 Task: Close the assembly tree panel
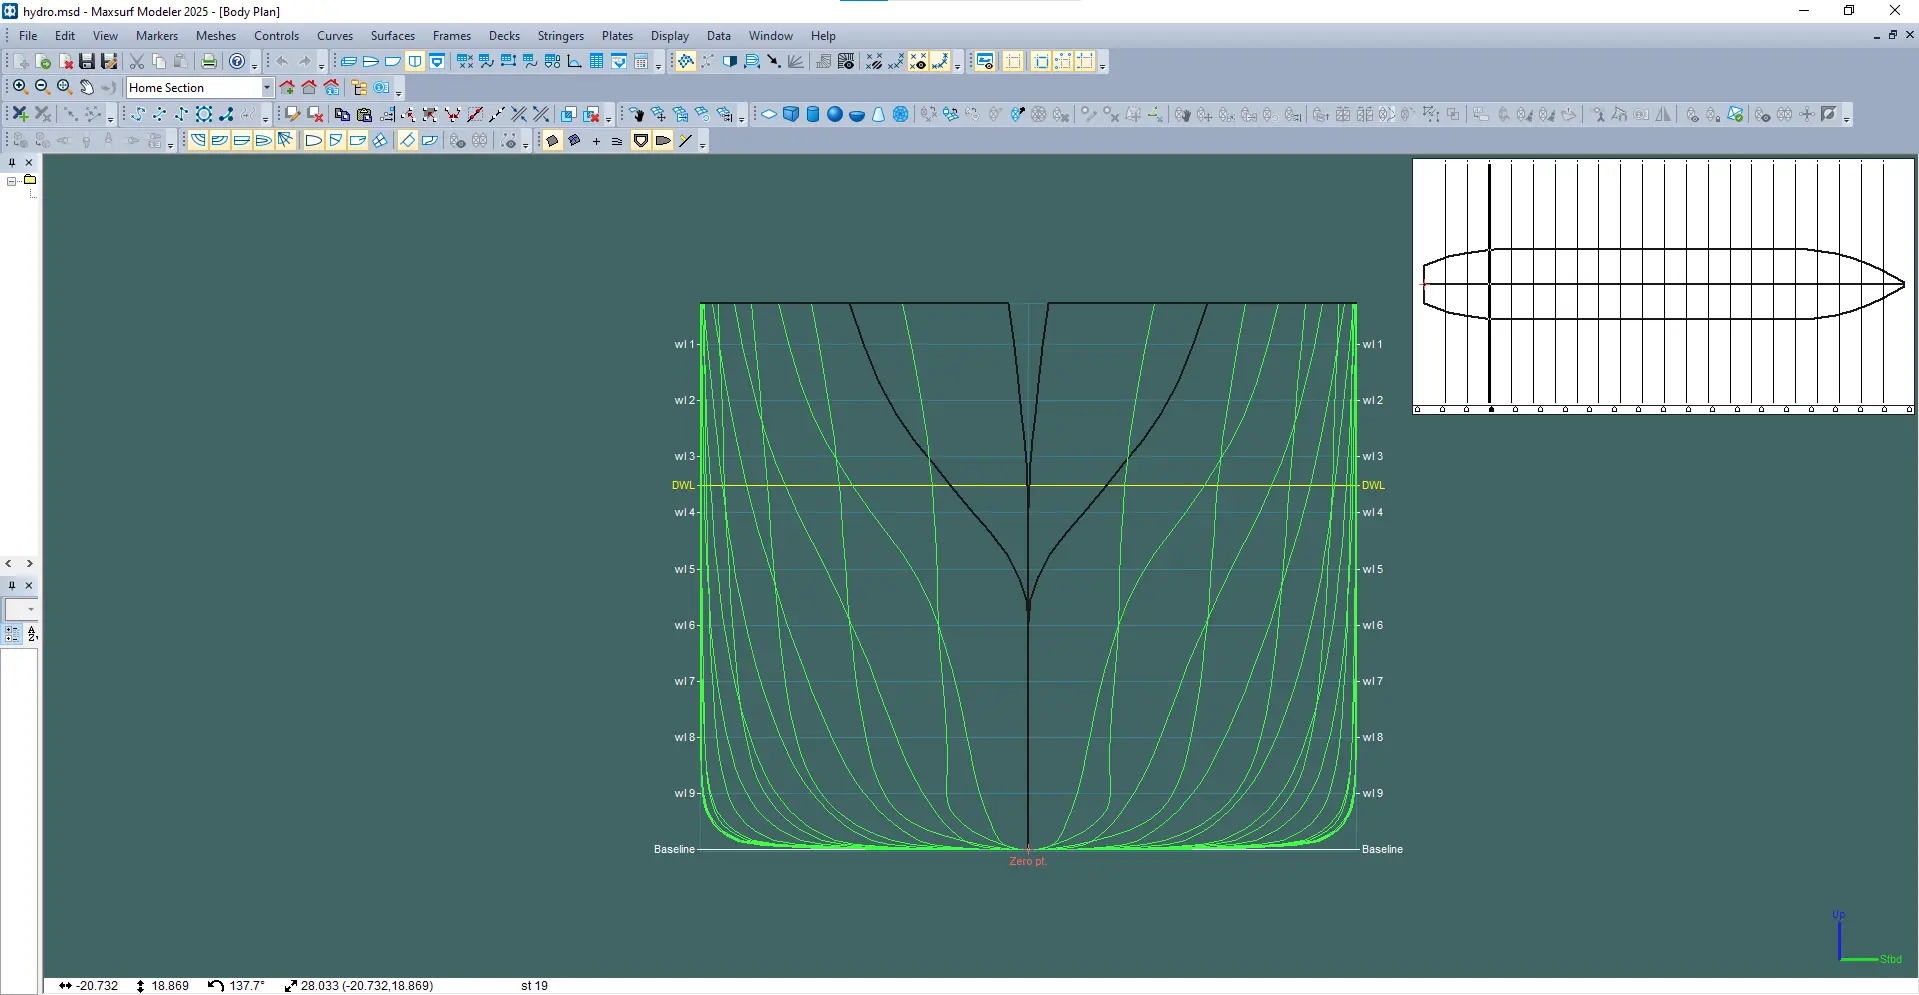[29, 162]
